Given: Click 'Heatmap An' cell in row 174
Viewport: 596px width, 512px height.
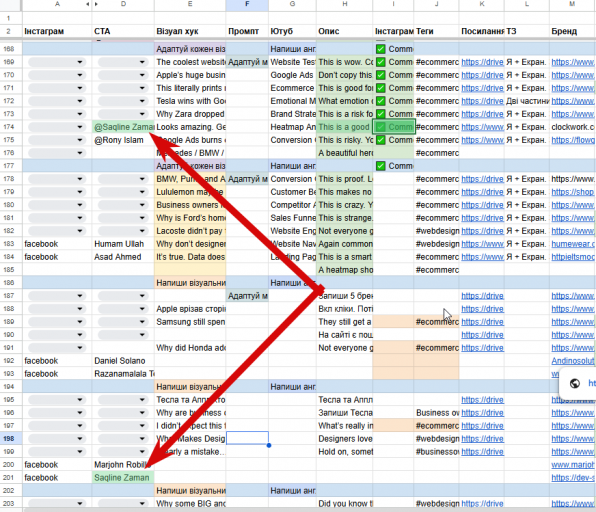Looking at the screenshot, I should point(292,127).
